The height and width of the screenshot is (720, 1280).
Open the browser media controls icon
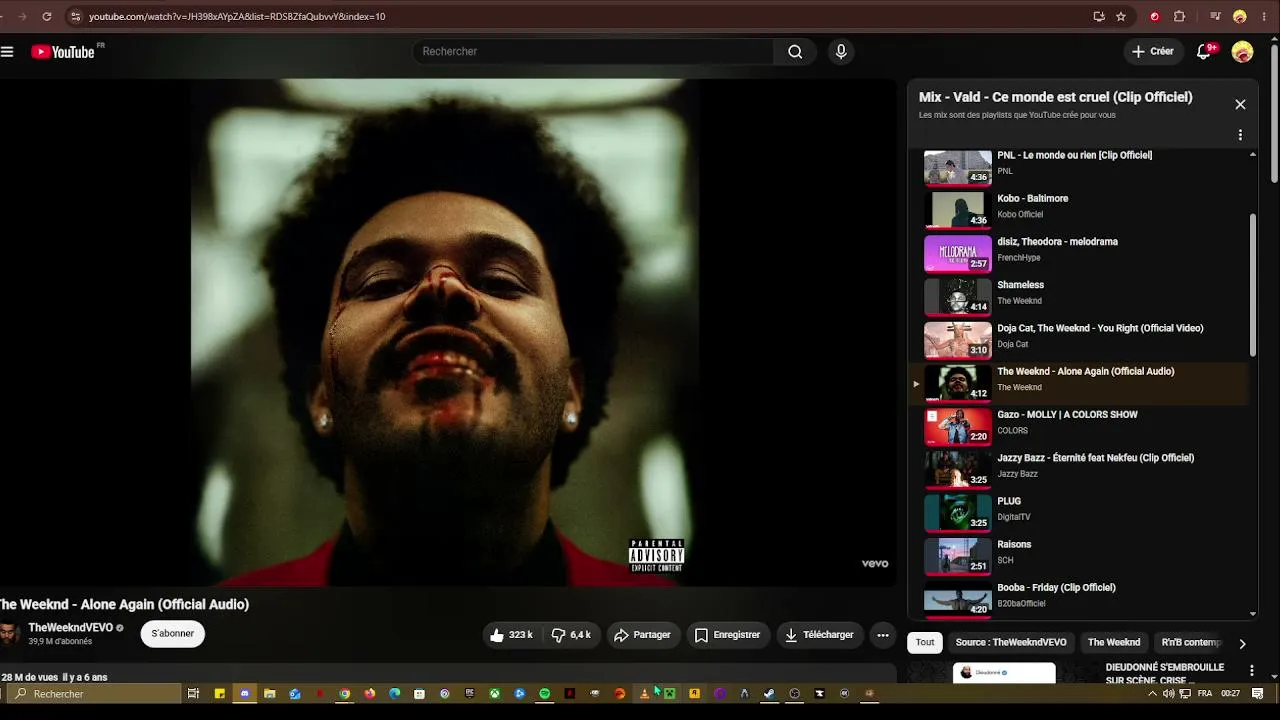[x=1215, y=16]
